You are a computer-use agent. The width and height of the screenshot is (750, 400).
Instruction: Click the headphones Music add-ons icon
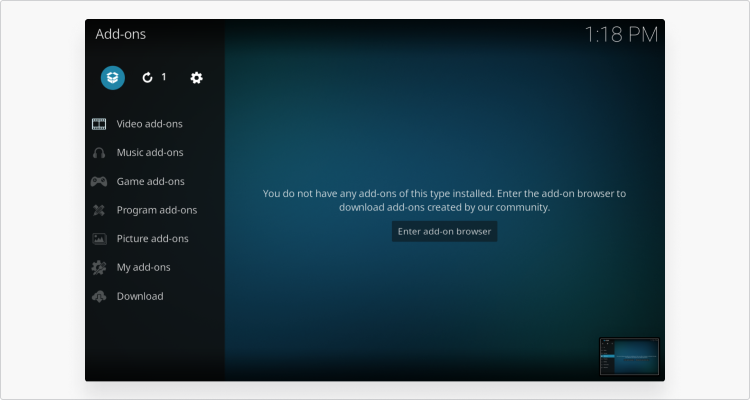click(99, 153)
